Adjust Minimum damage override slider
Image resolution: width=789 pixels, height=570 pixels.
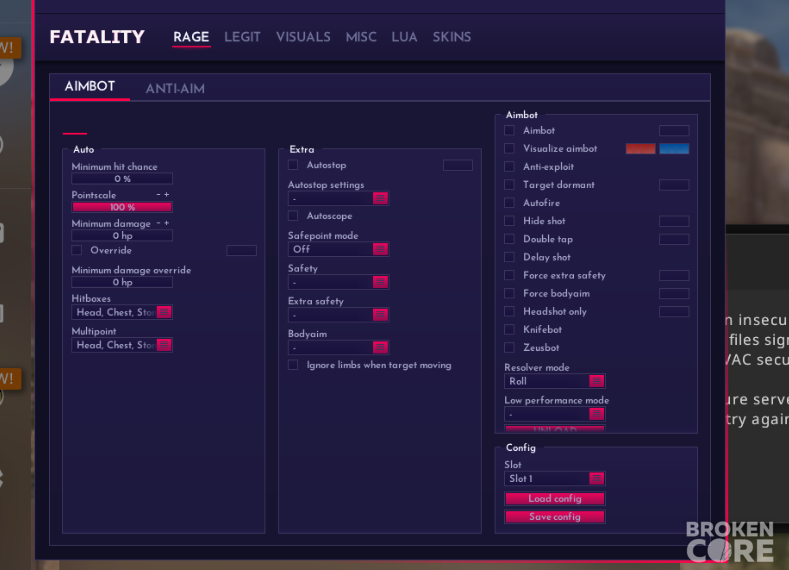click(x=122, y=282)
